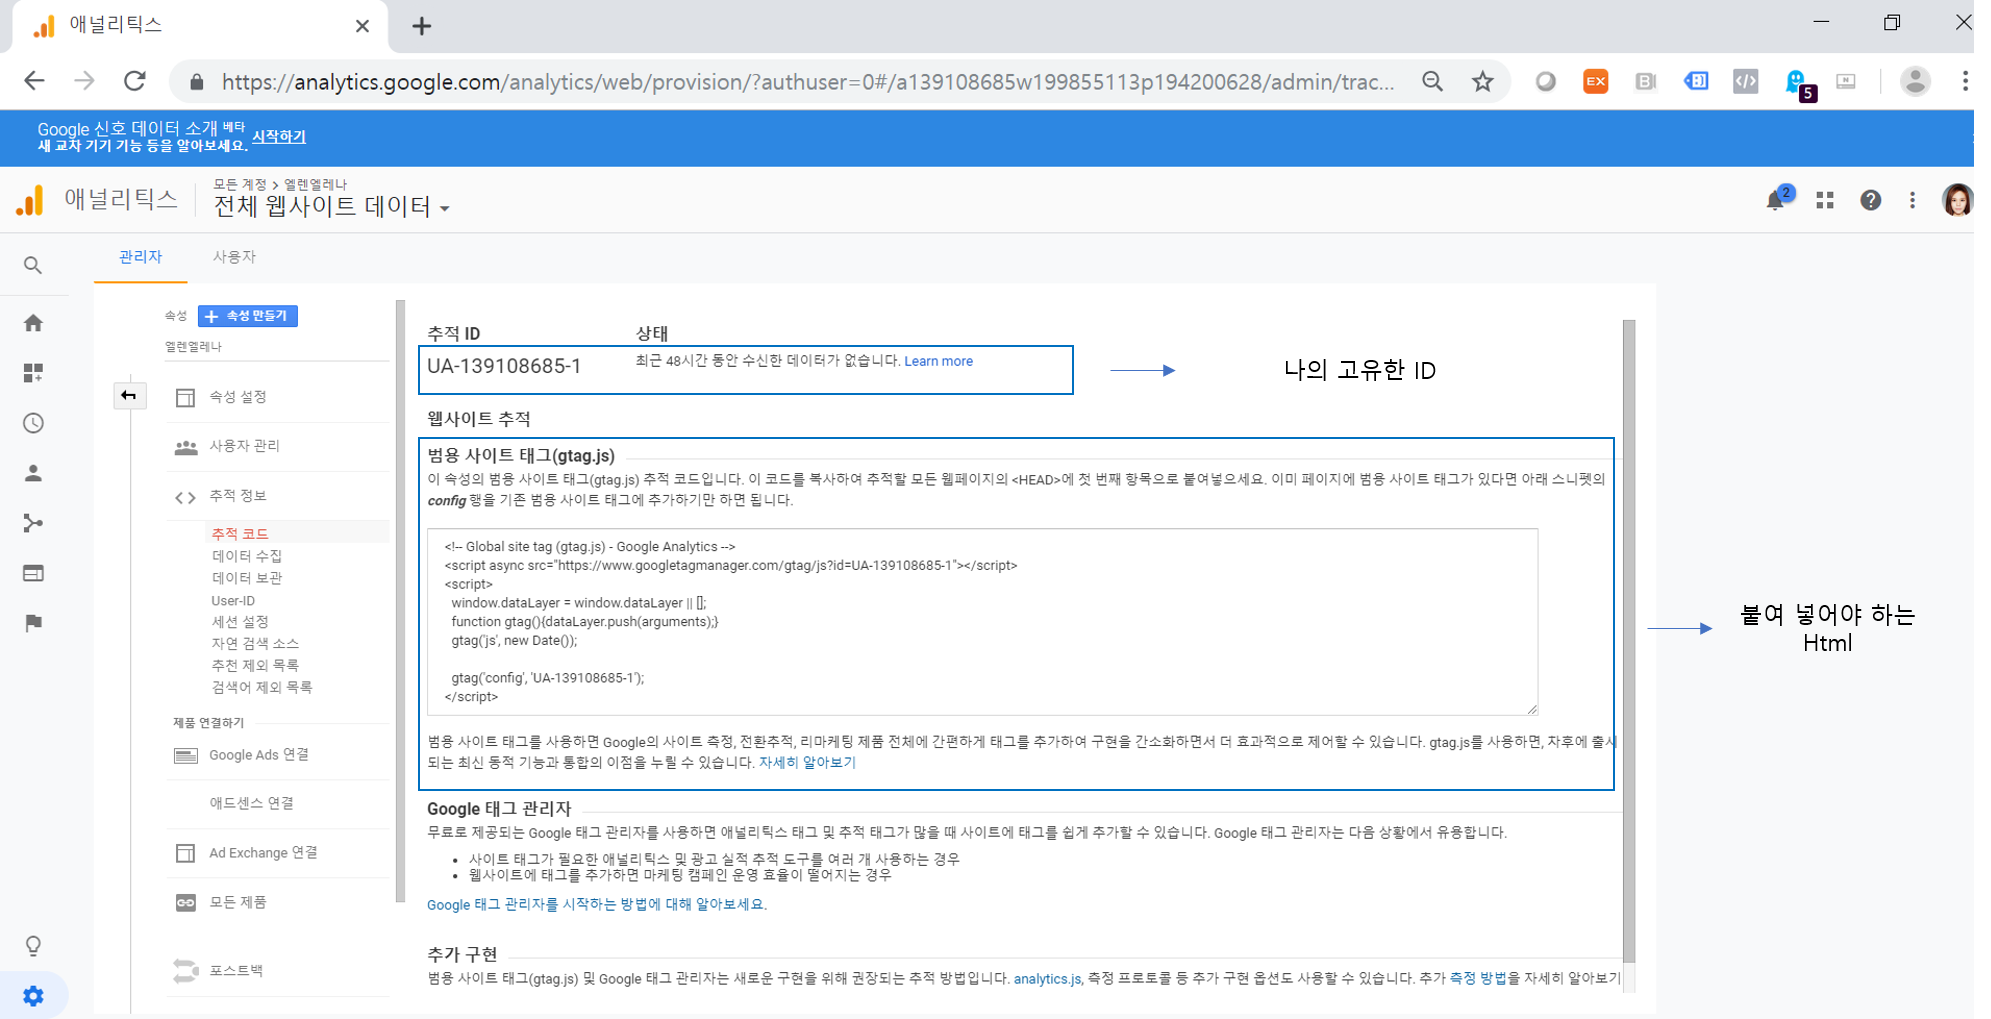Open 모든 제품 setting

237,903
